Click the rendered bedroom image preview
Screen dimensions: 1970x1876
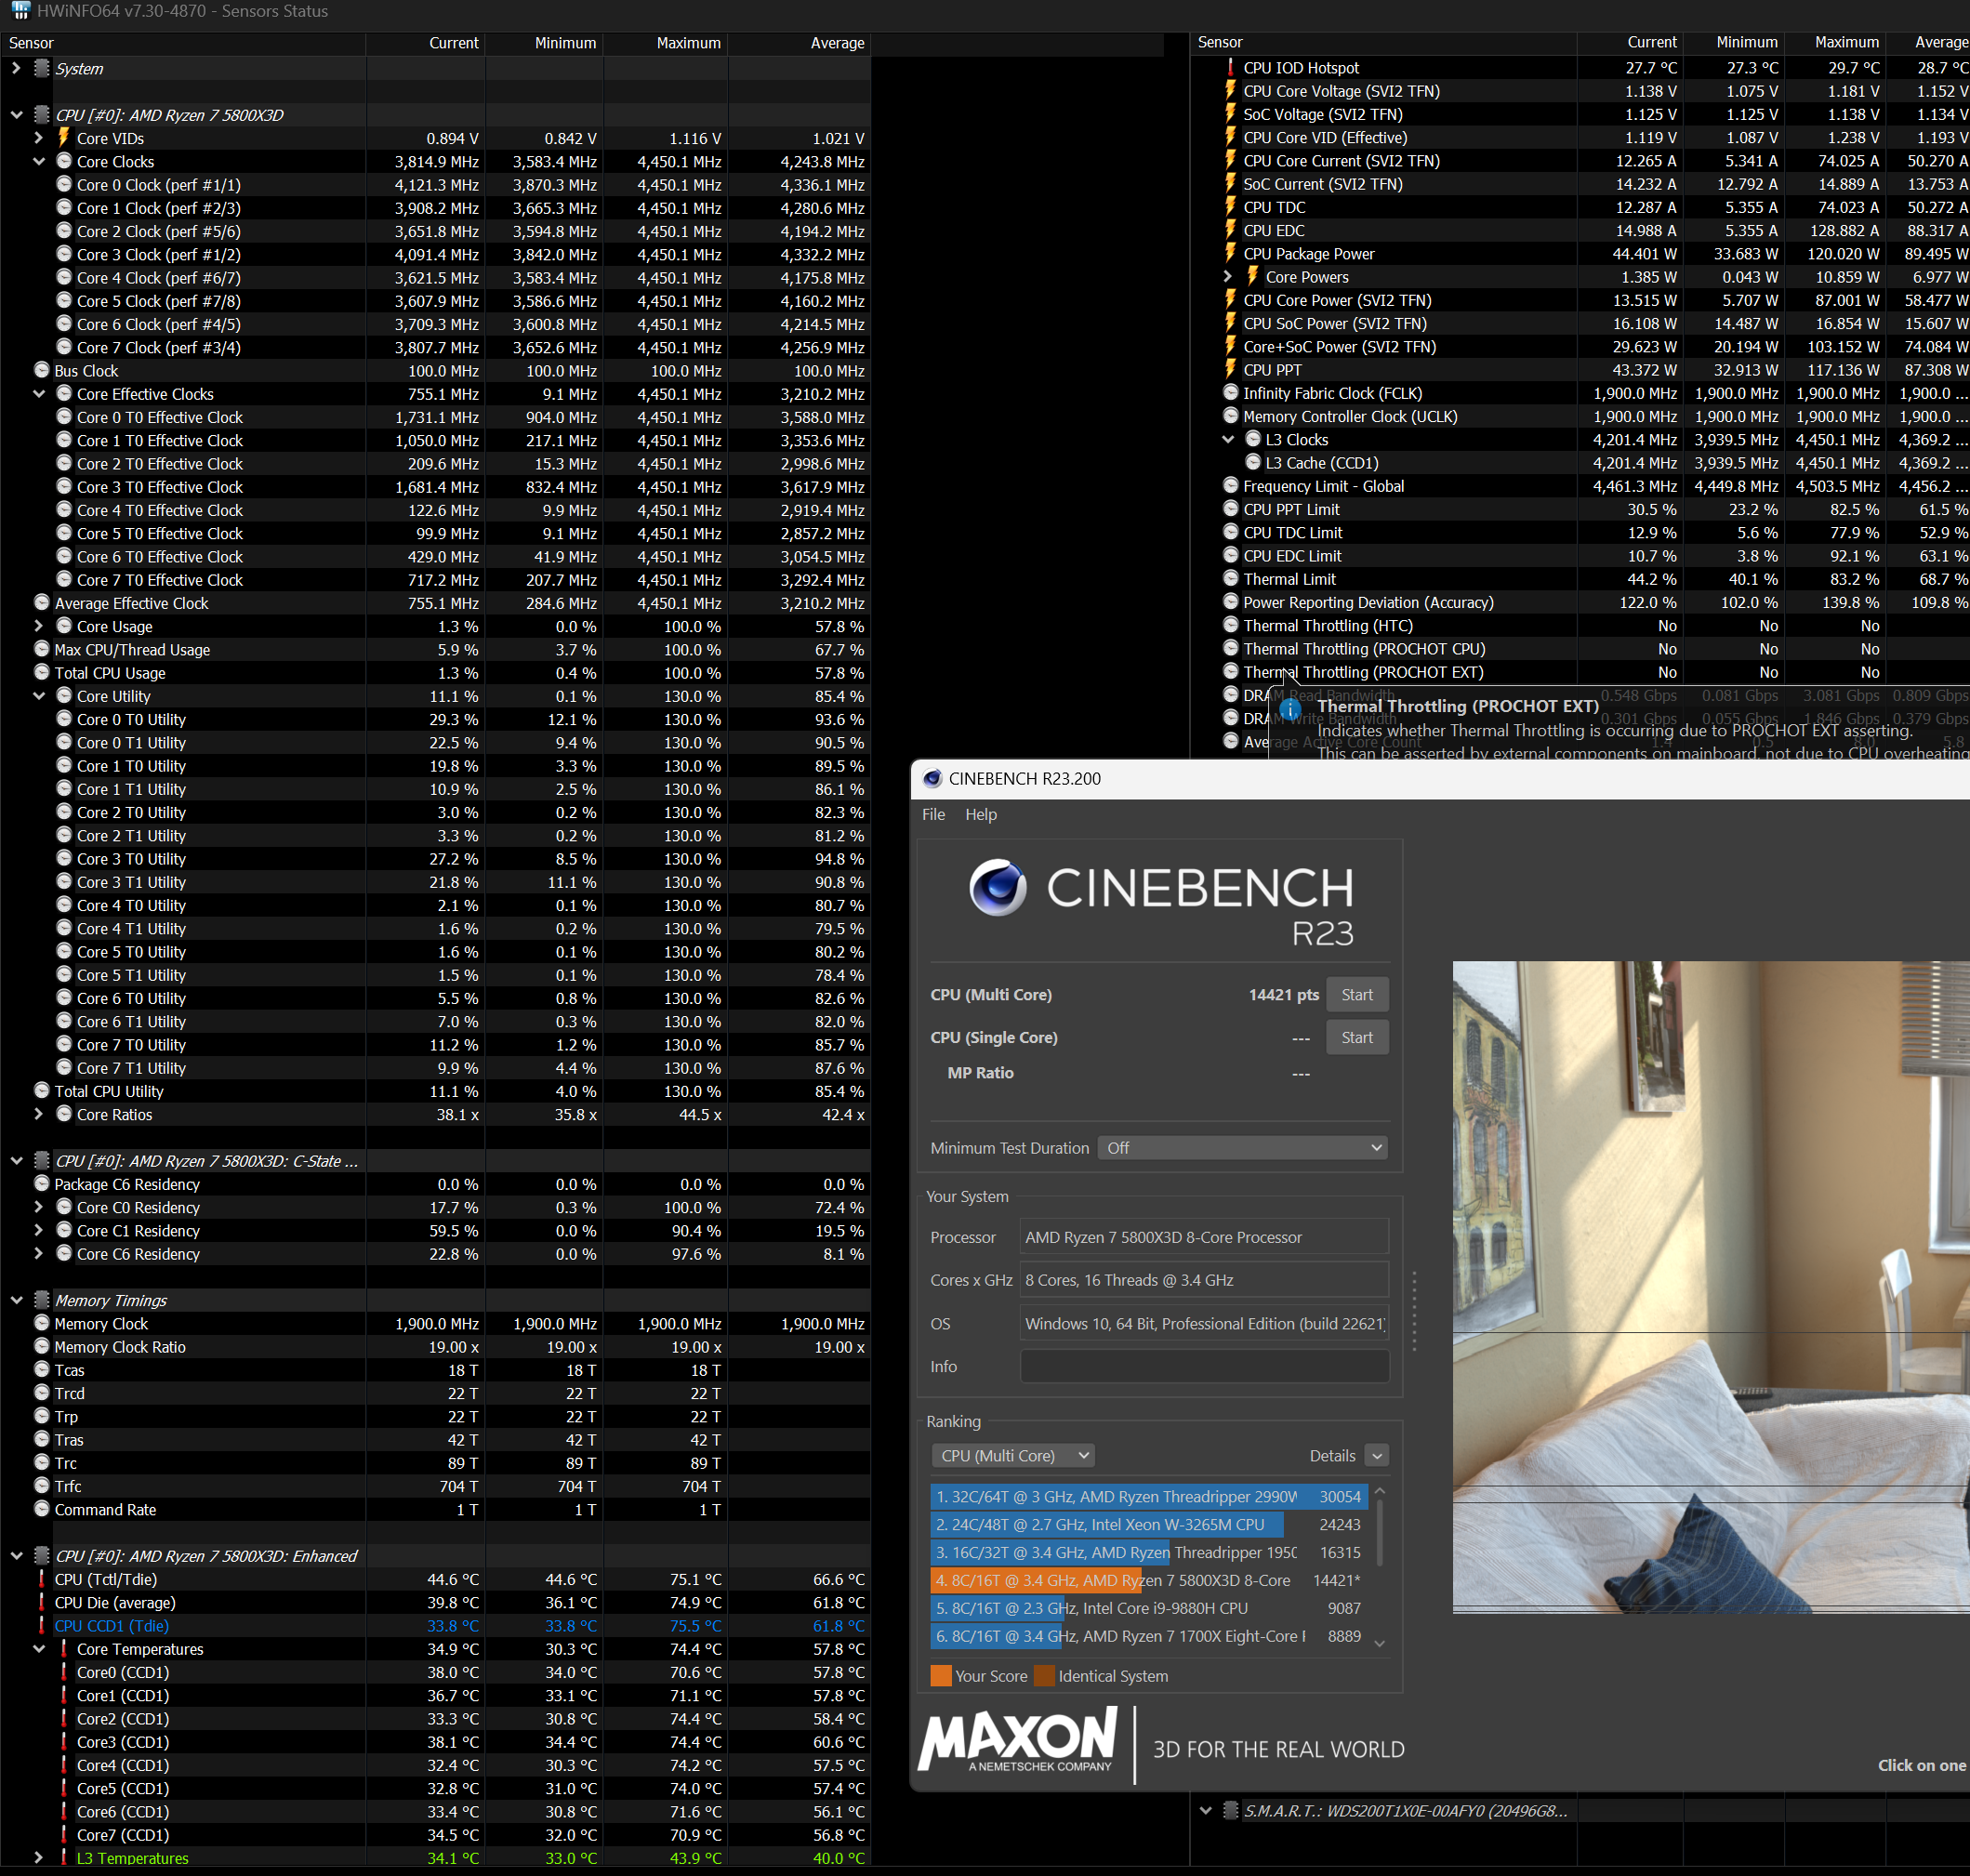[x=1711, y=1287]
